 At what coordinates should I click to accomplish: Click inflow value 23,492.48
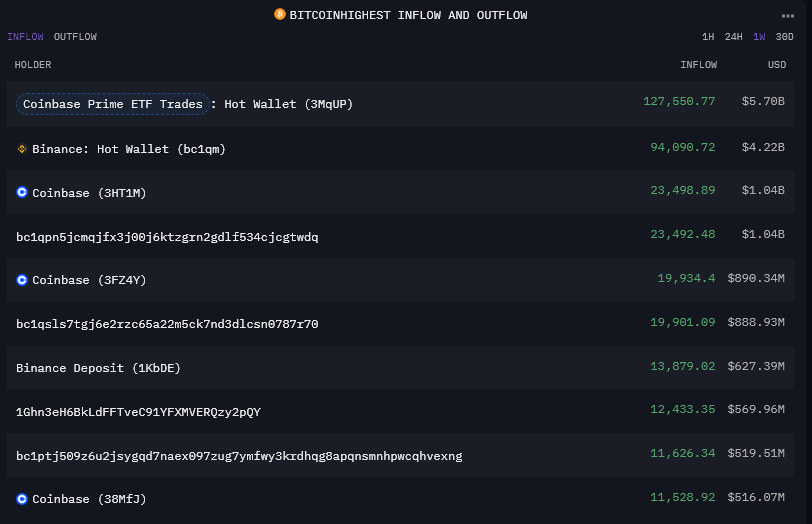tap(683, 235)
